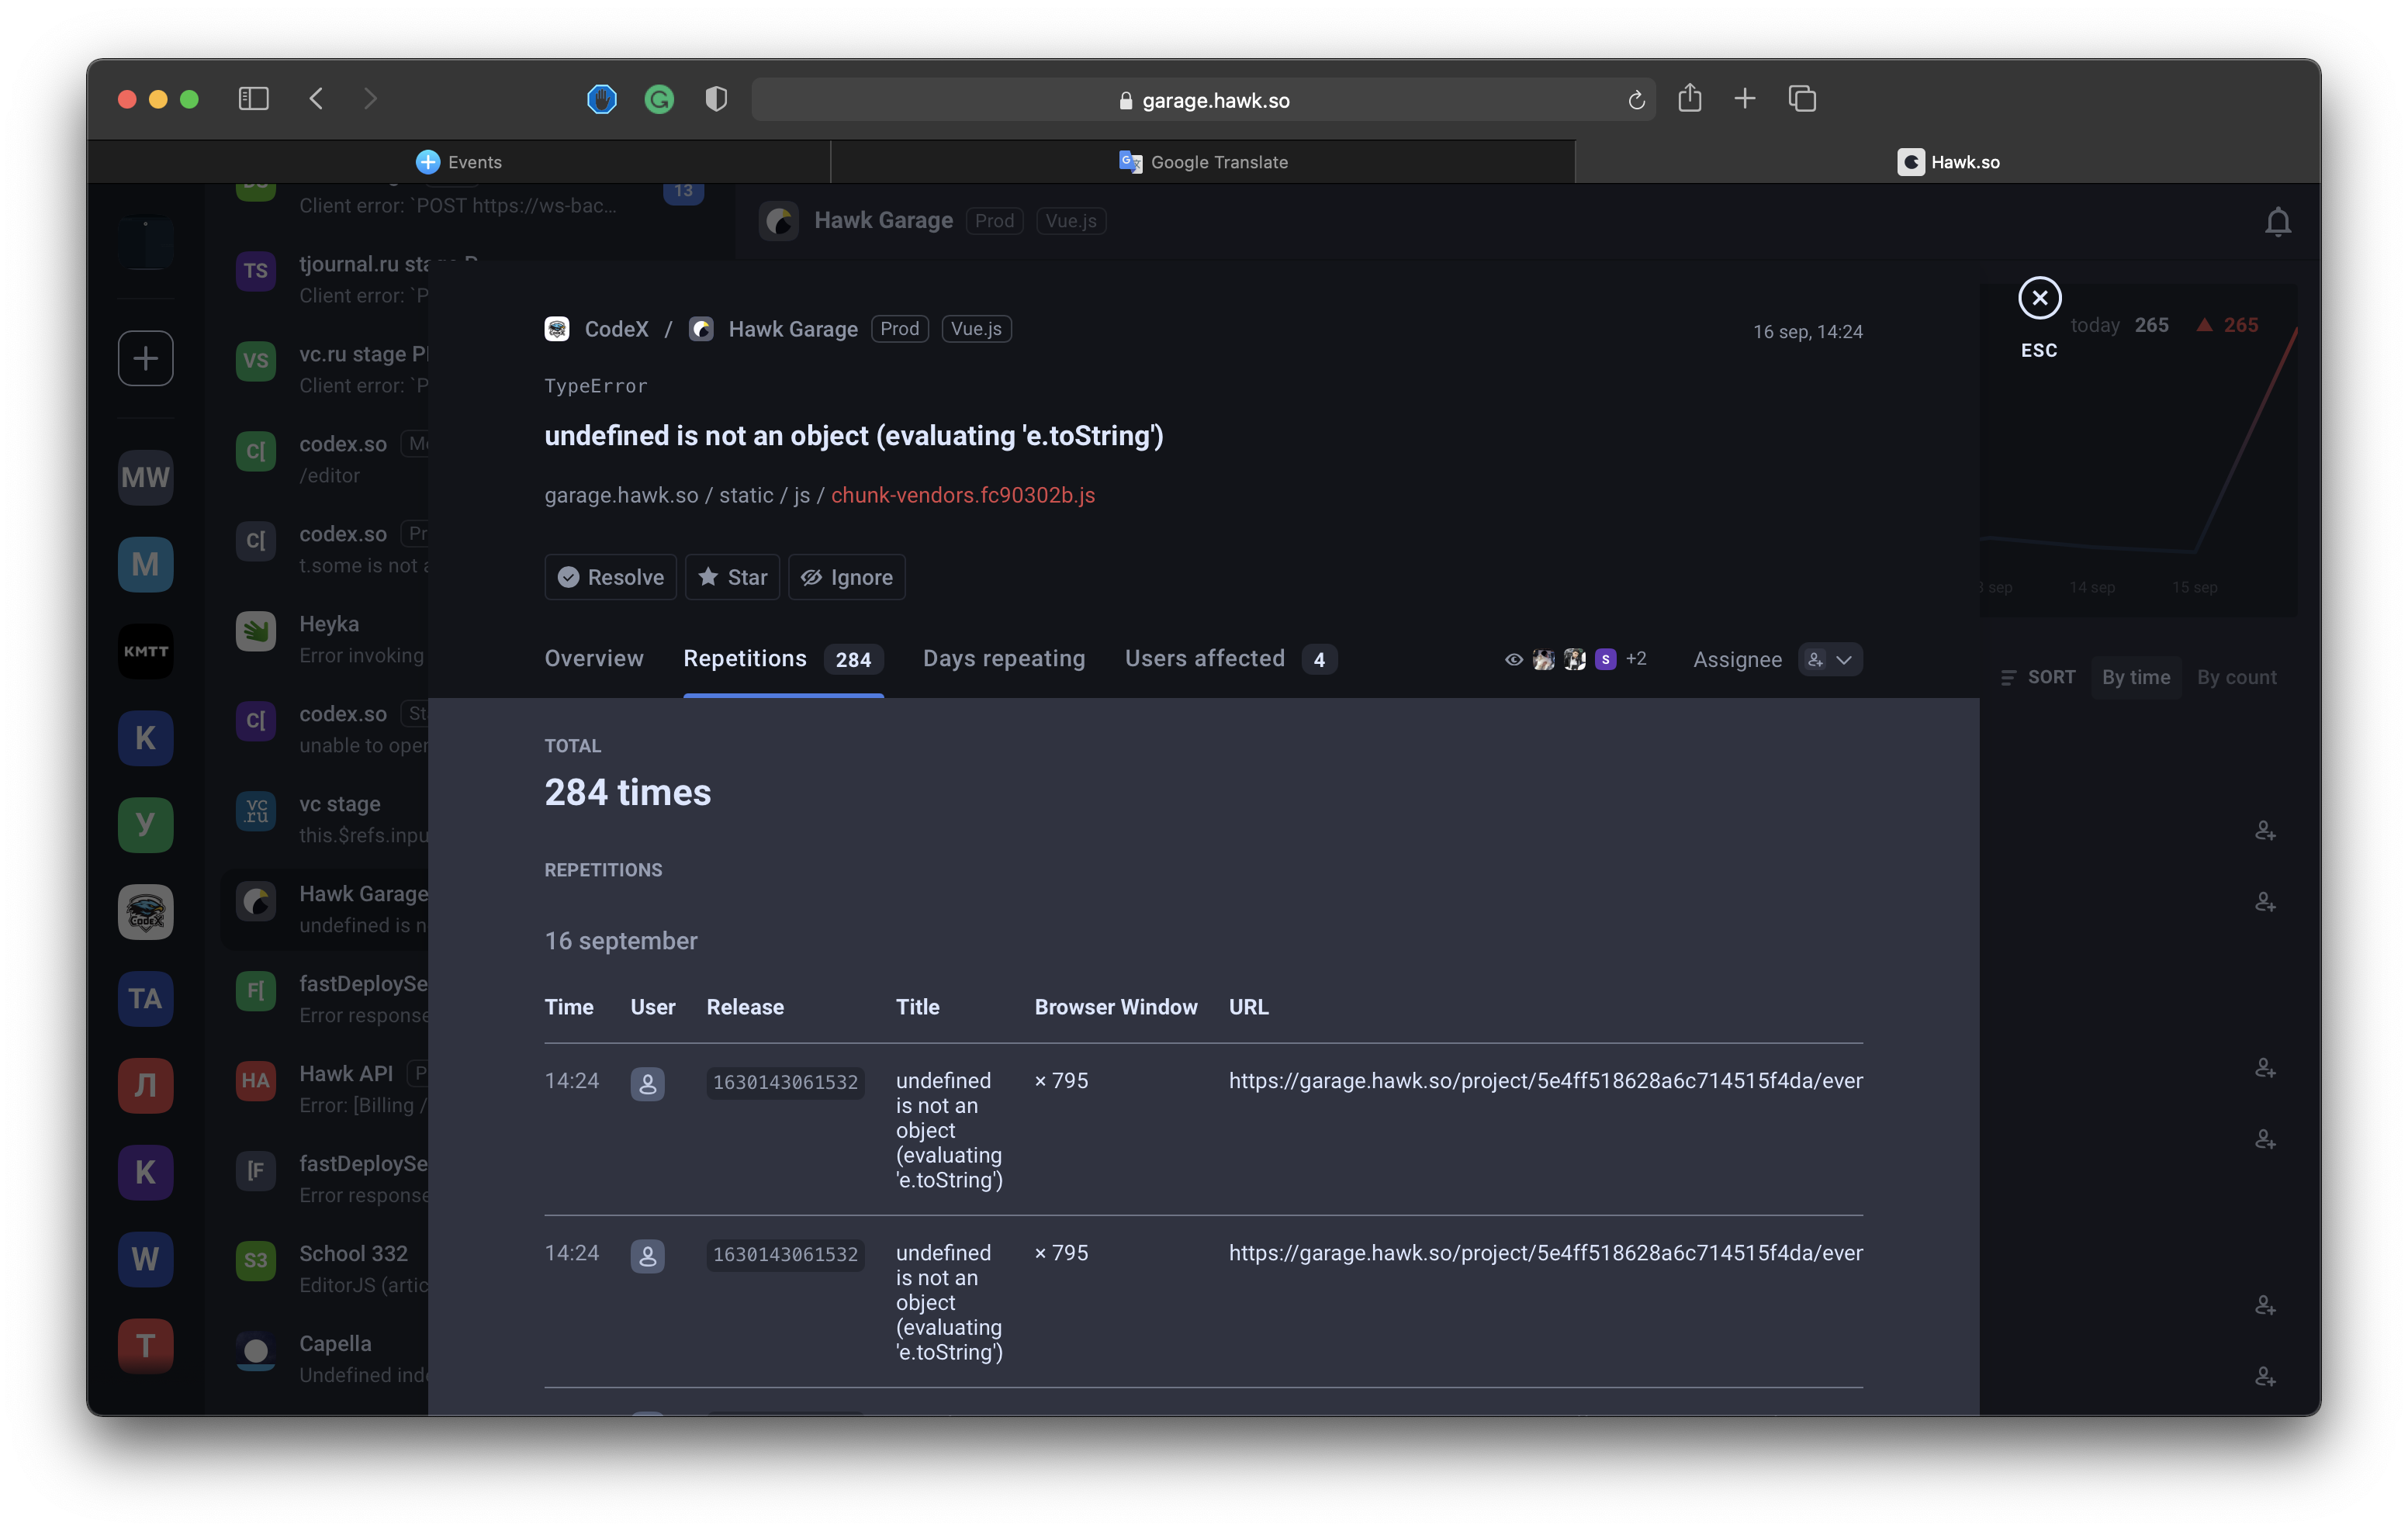2408x1531 pixels.
Task: Switch to the Overview tab
Action: pos(594,658)
